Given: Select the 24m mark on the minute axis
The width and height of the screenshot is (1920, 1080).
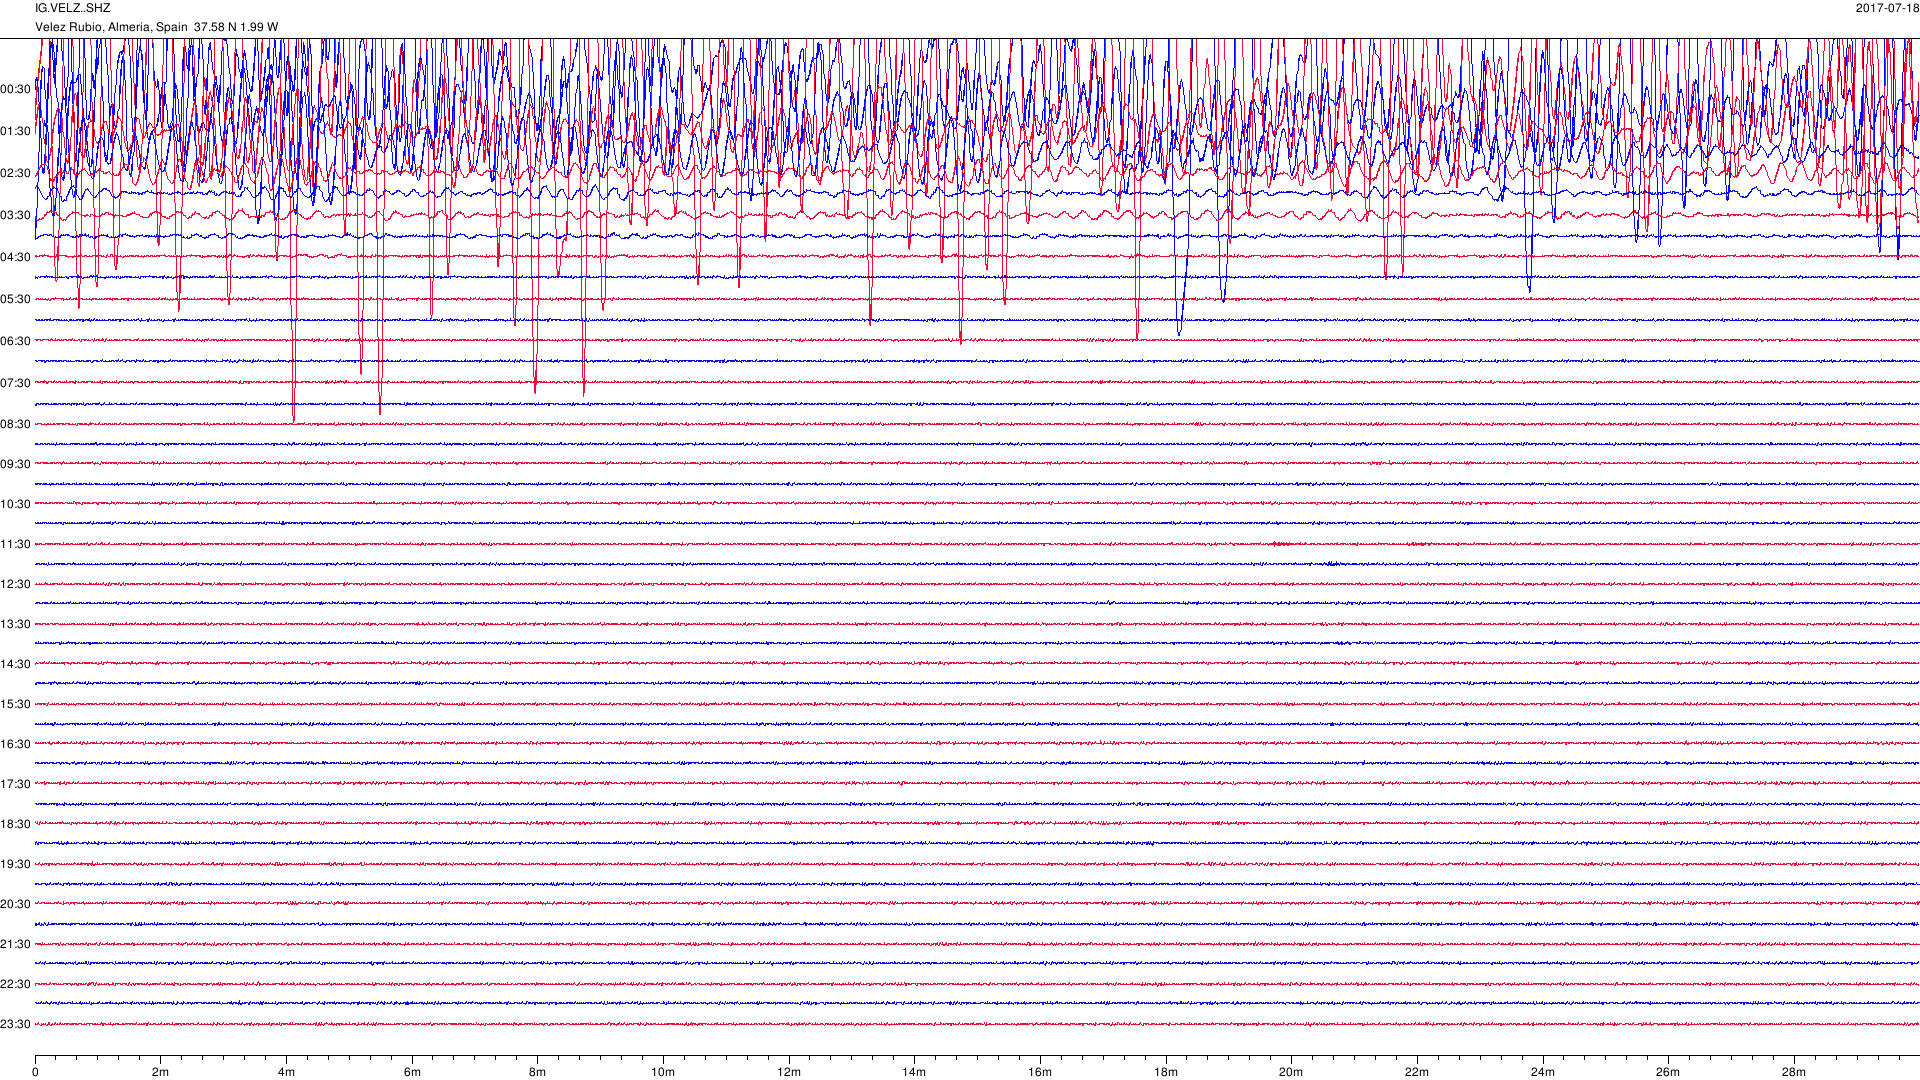Looking at the screenshot, I should click(x=1543, y=1072).
